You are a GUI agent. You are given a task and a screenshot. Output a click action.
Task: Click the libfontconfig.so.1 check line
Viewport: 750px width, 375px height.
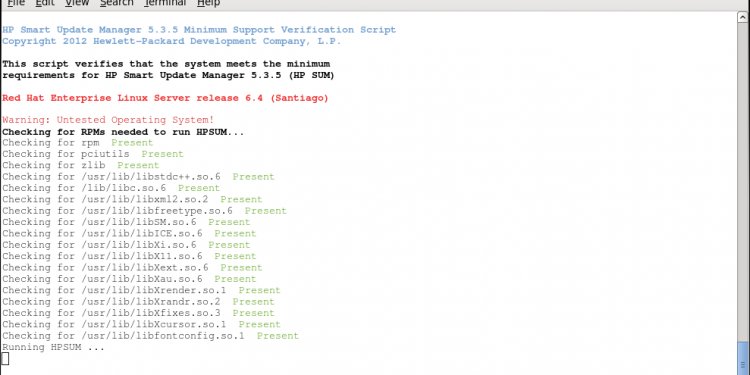(150, 336)
